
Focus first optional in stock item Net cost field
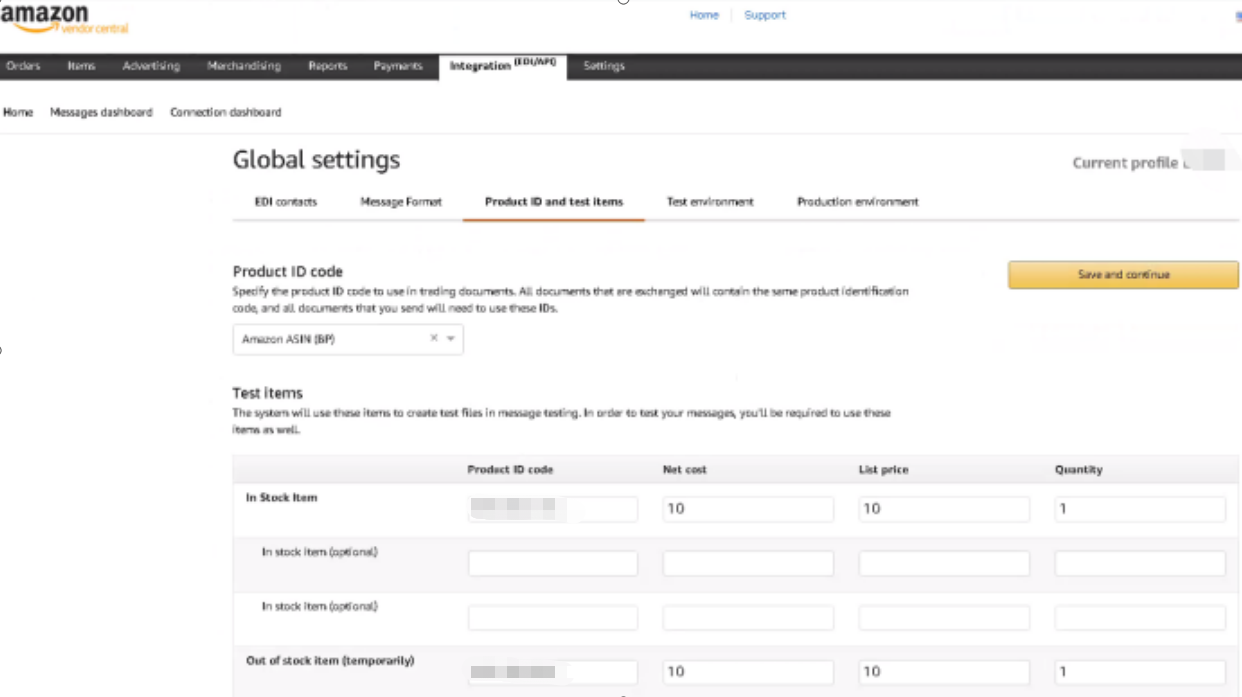coord(748,563)
